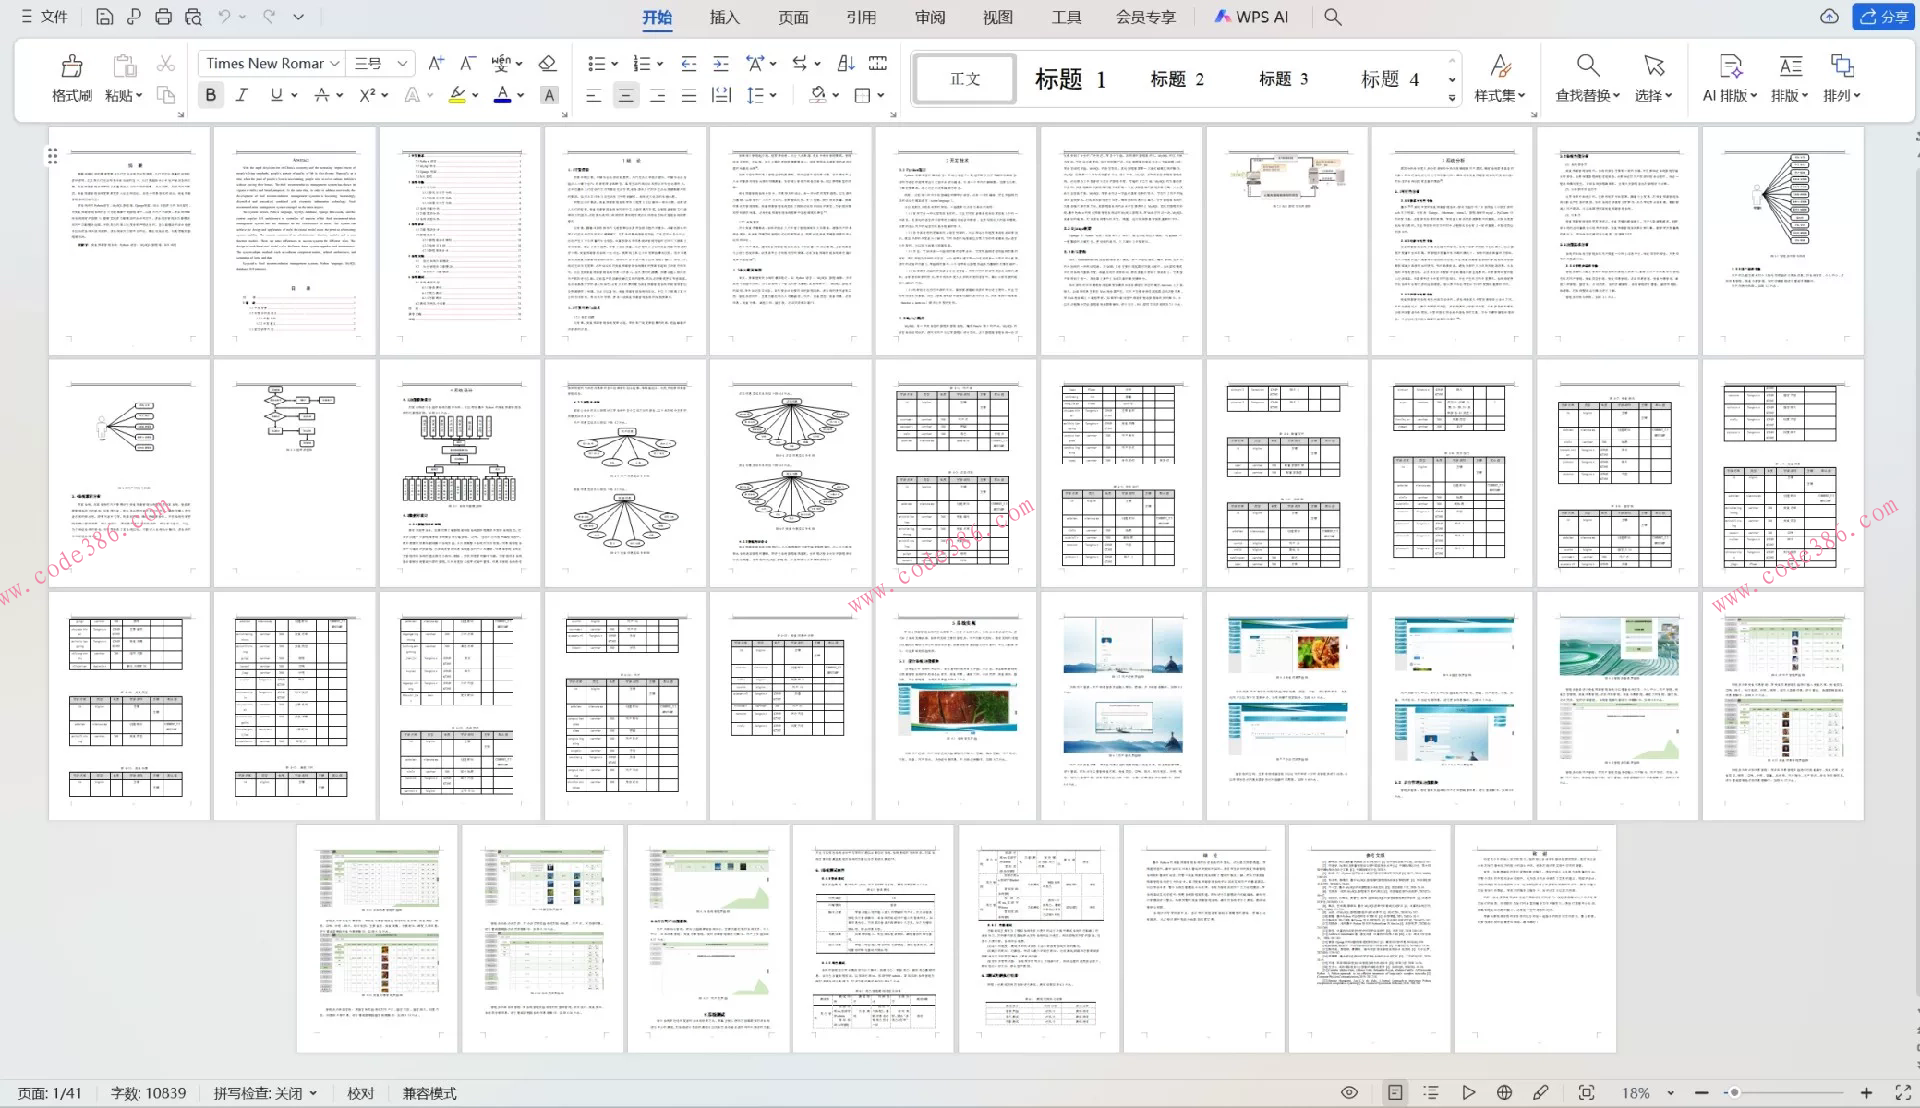The height and width of the screenshot is (1108, 1920).
Task: Click the 分享 (Share) button
Action: point(1882,16)
